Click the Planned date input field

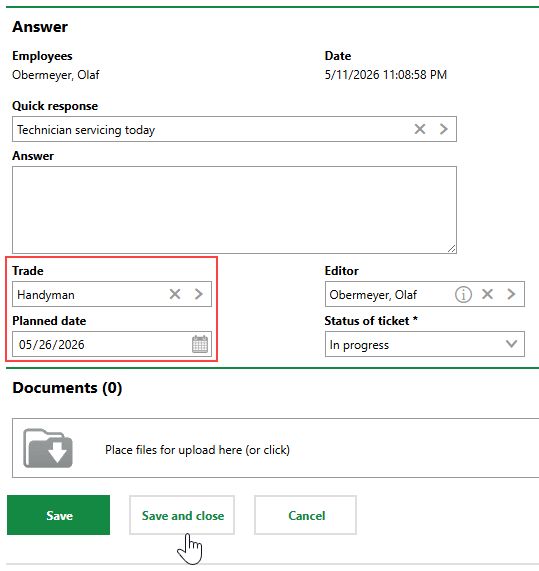pyautogui.click(x=102, y=344)
